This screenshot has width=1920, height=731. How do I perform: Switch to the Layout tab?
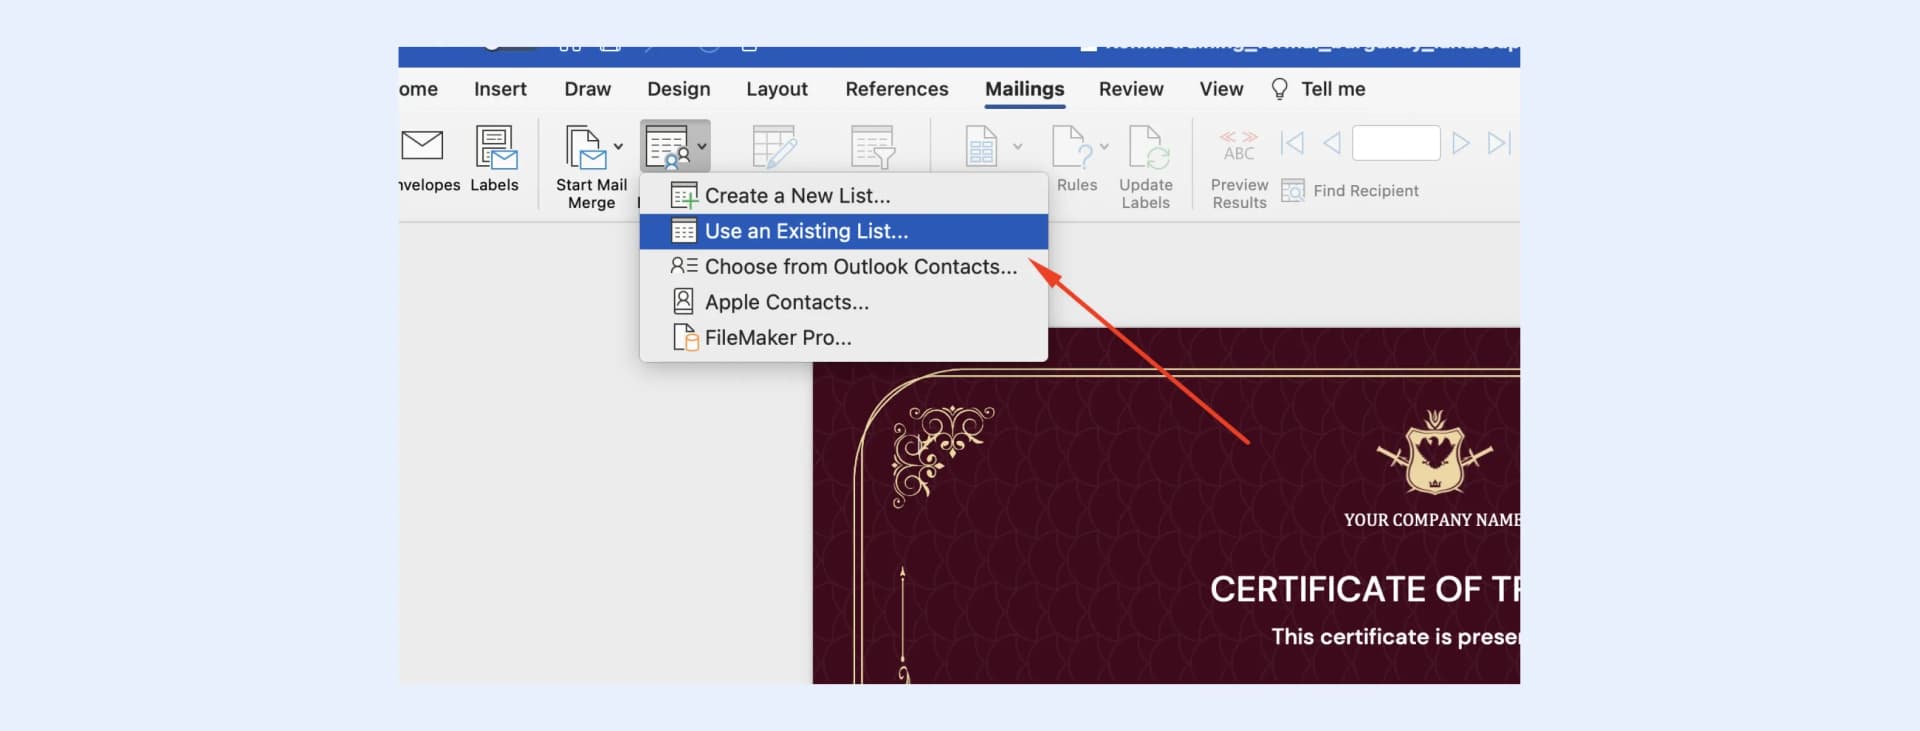click(x=776, y=89)
